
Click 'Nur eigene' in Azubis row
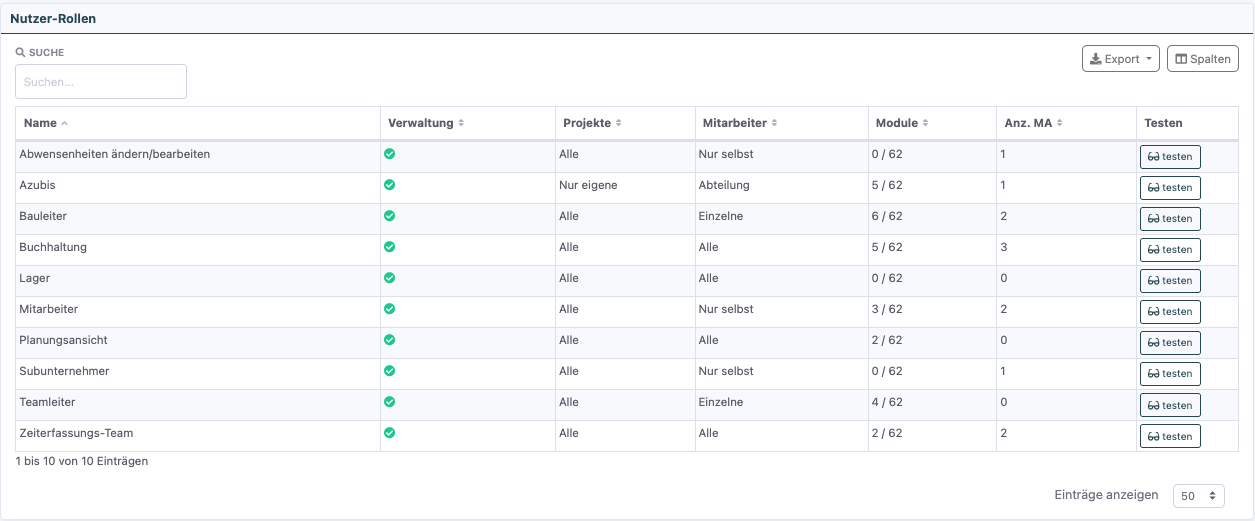click(588, 185)
